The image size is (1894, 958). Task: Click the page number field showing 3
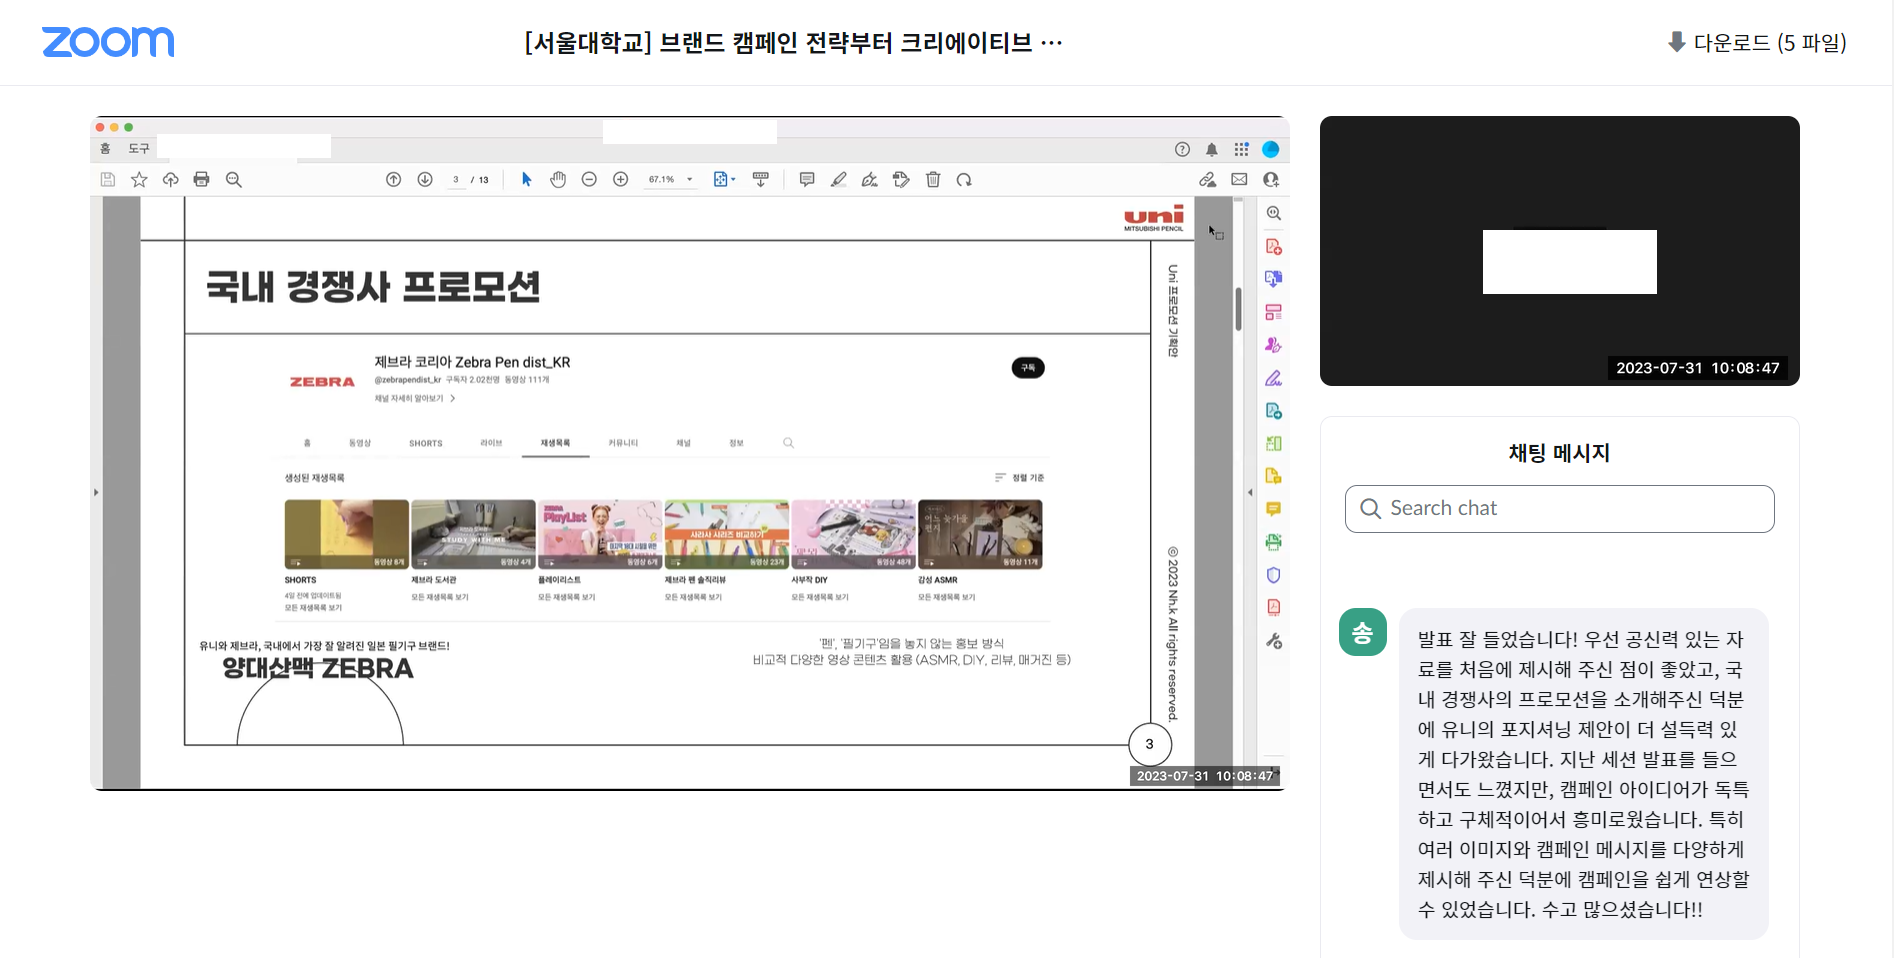[456, 180]
